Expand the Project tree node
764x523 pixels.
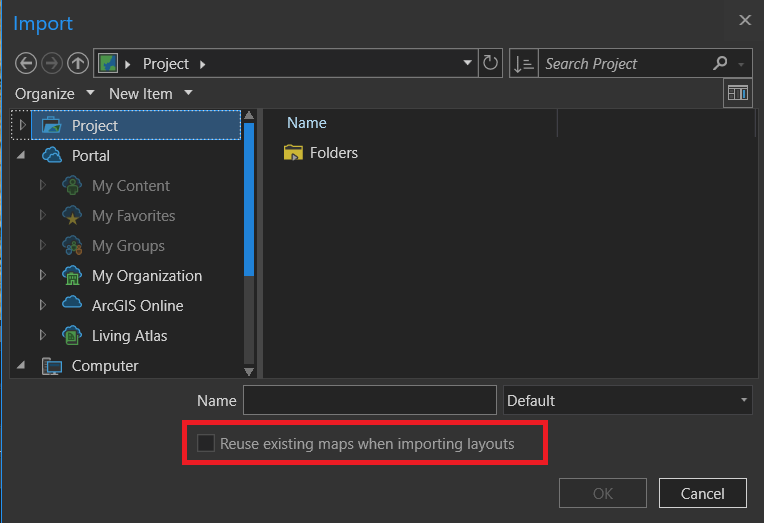23,125
